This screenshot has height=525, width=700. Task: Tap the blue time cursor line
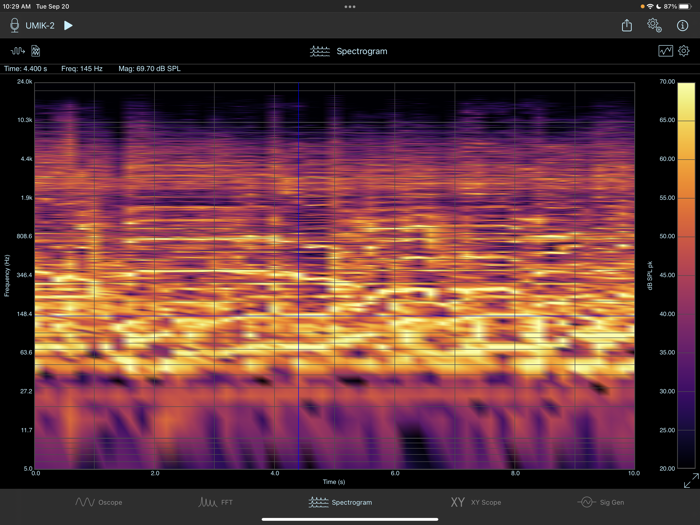[299, 275]
